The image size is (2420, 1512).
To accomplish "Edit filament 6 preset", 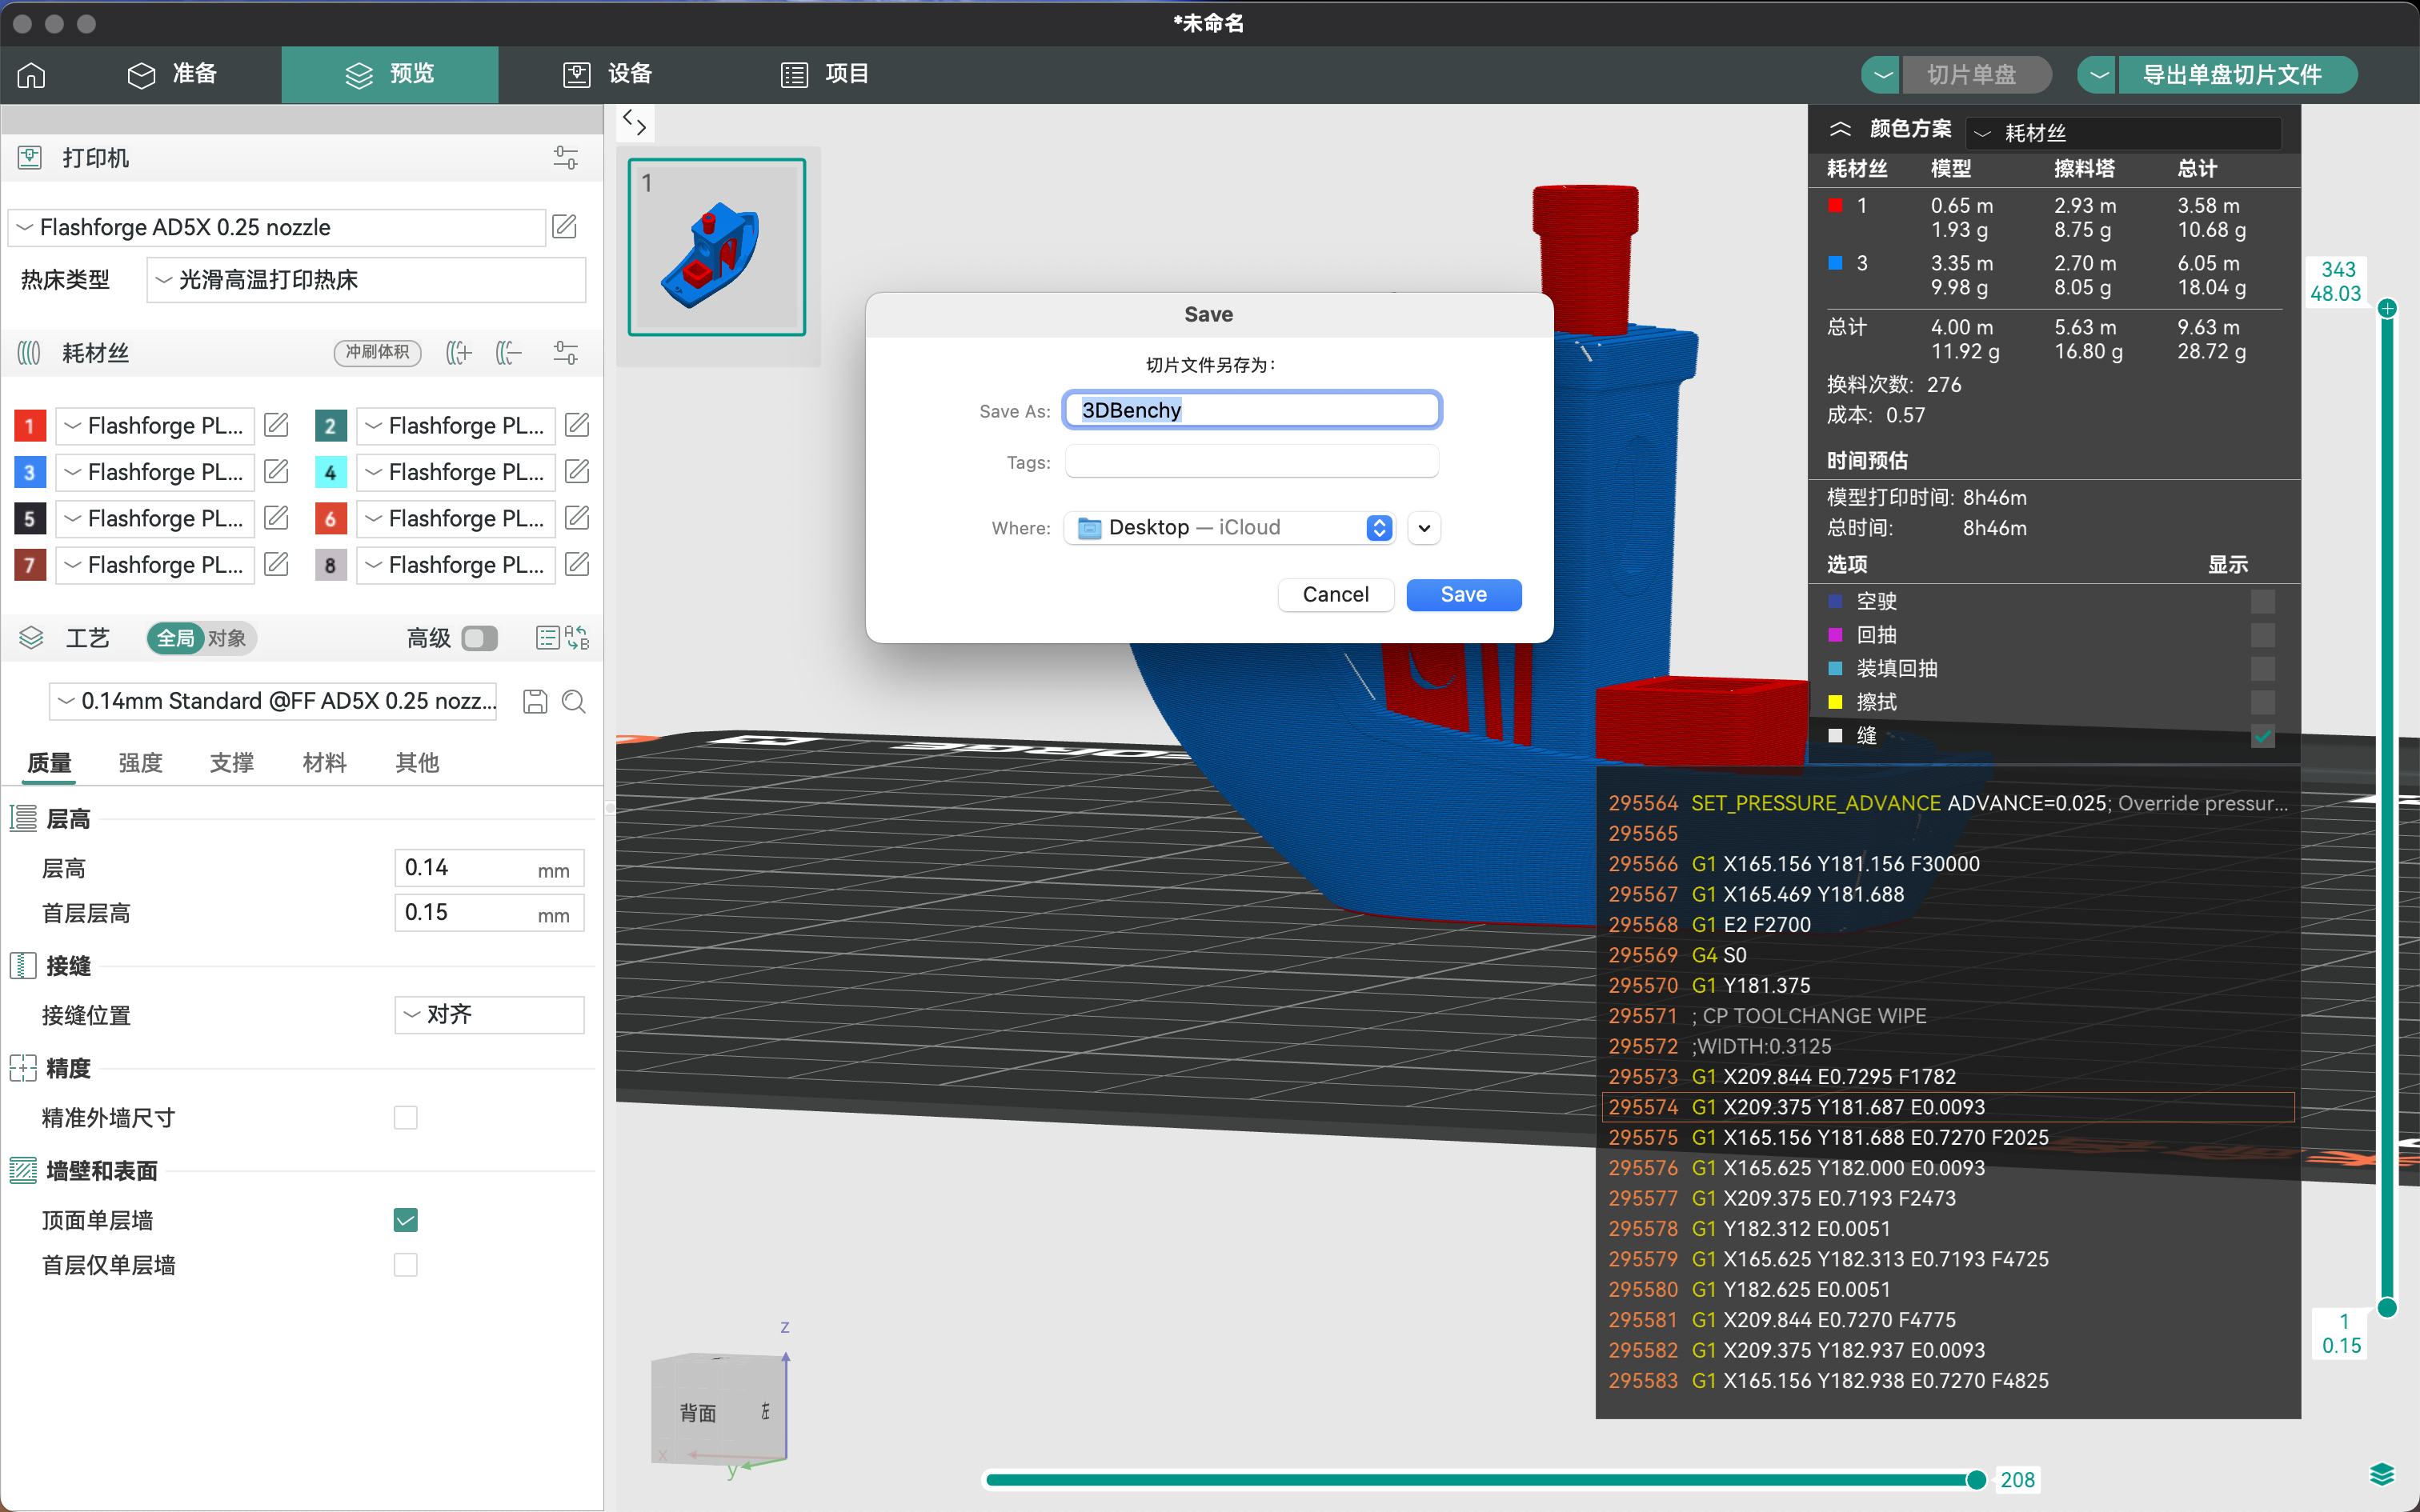I will click(x=577, y=518).
